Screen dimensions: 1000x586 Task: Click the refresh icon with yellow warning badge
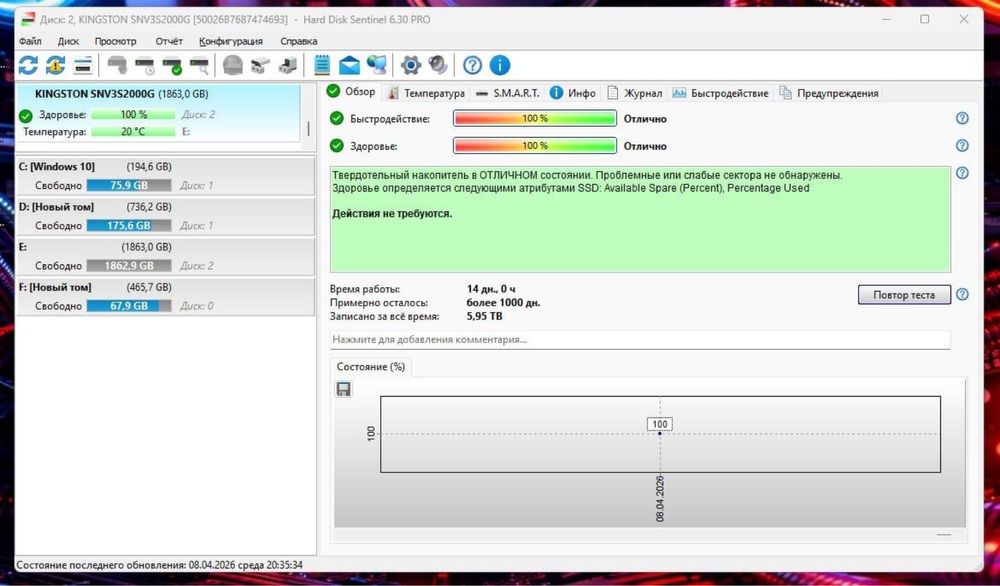point(55,65)
